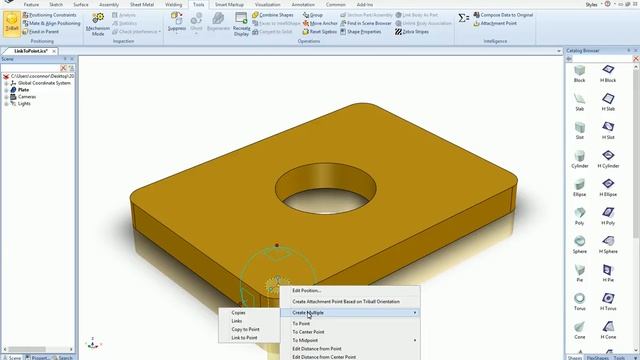The width and height of the screenshot is (640, 360).
Task: Open Find in Scene Browser
Action: [x=366, y=23]
